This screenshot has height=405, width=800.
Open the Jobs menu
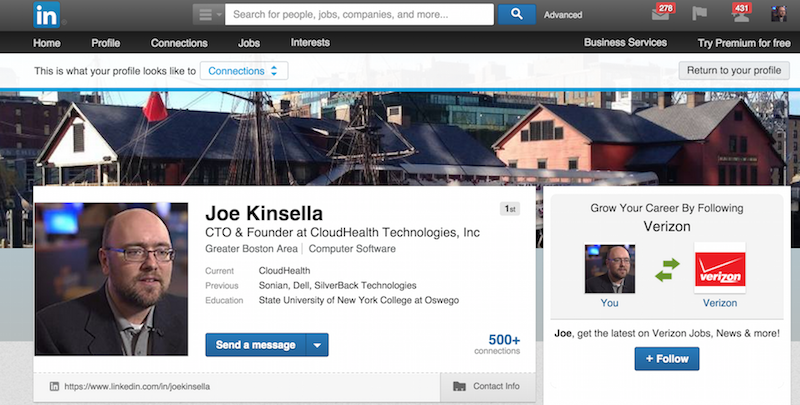click(x=249, y=43)
